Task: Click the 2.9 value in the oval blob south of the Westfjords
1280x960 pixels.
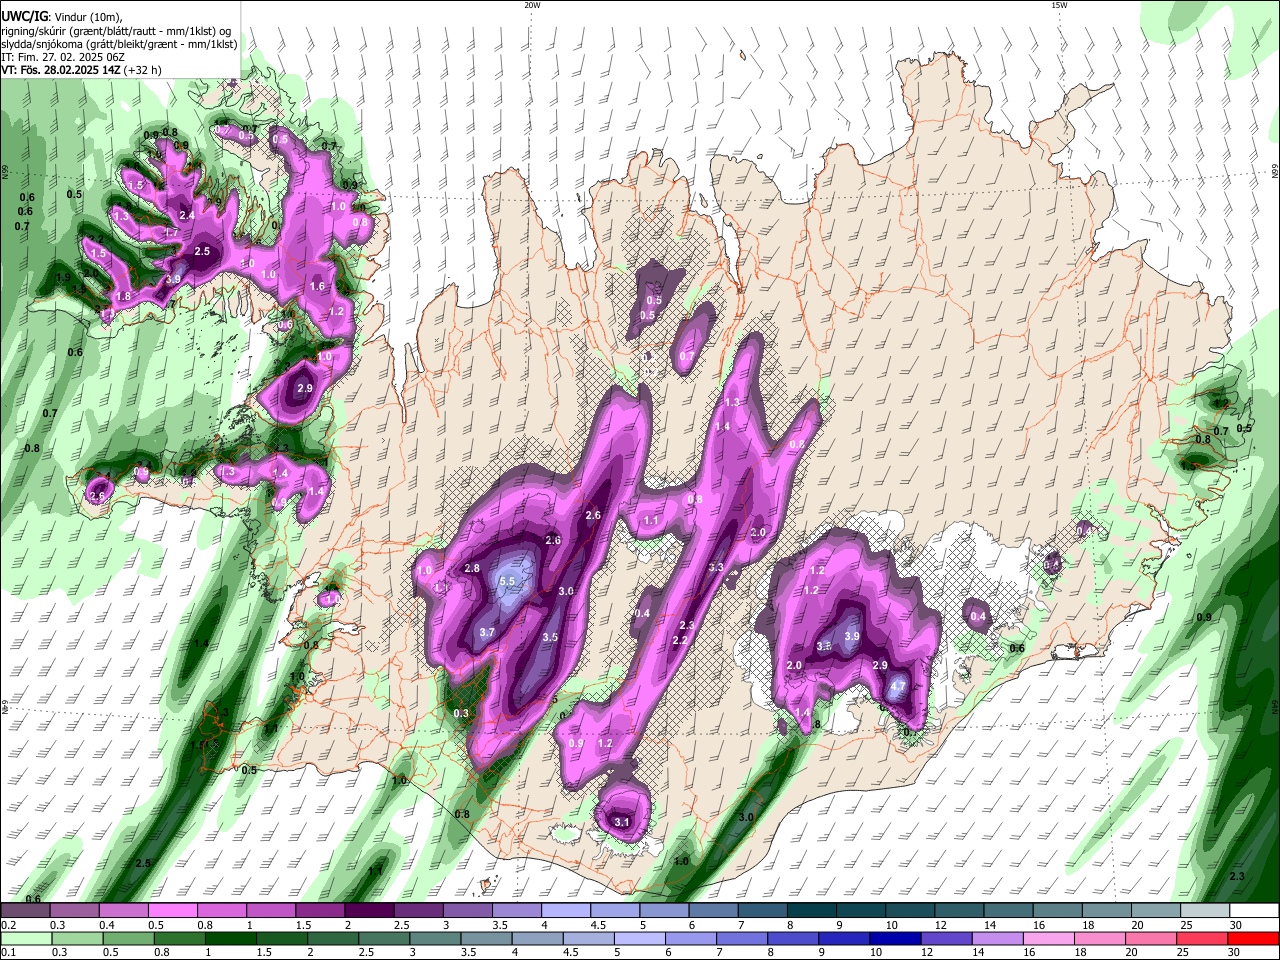Action: [x=305, y=388]
